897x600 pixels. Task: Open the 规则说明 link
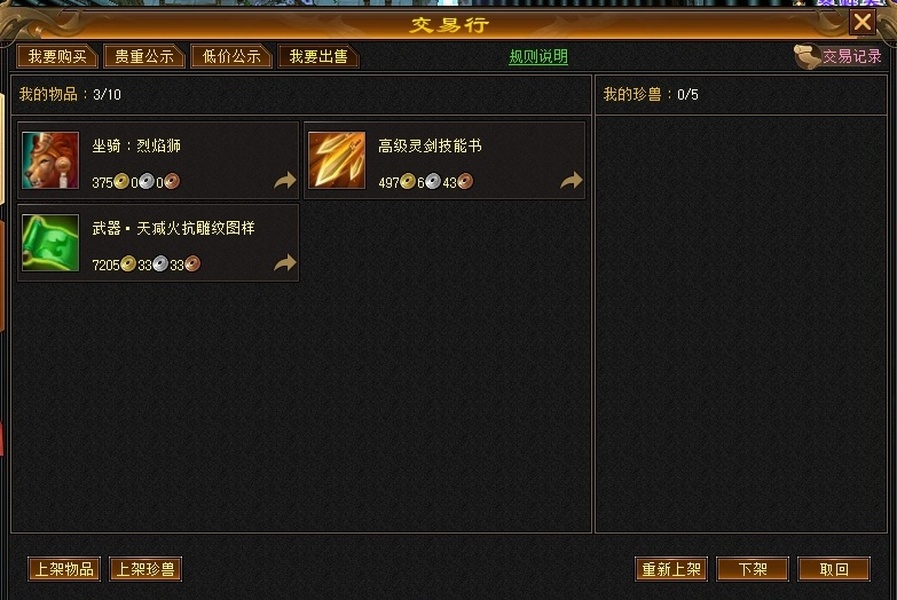click(x=538, y=57)
